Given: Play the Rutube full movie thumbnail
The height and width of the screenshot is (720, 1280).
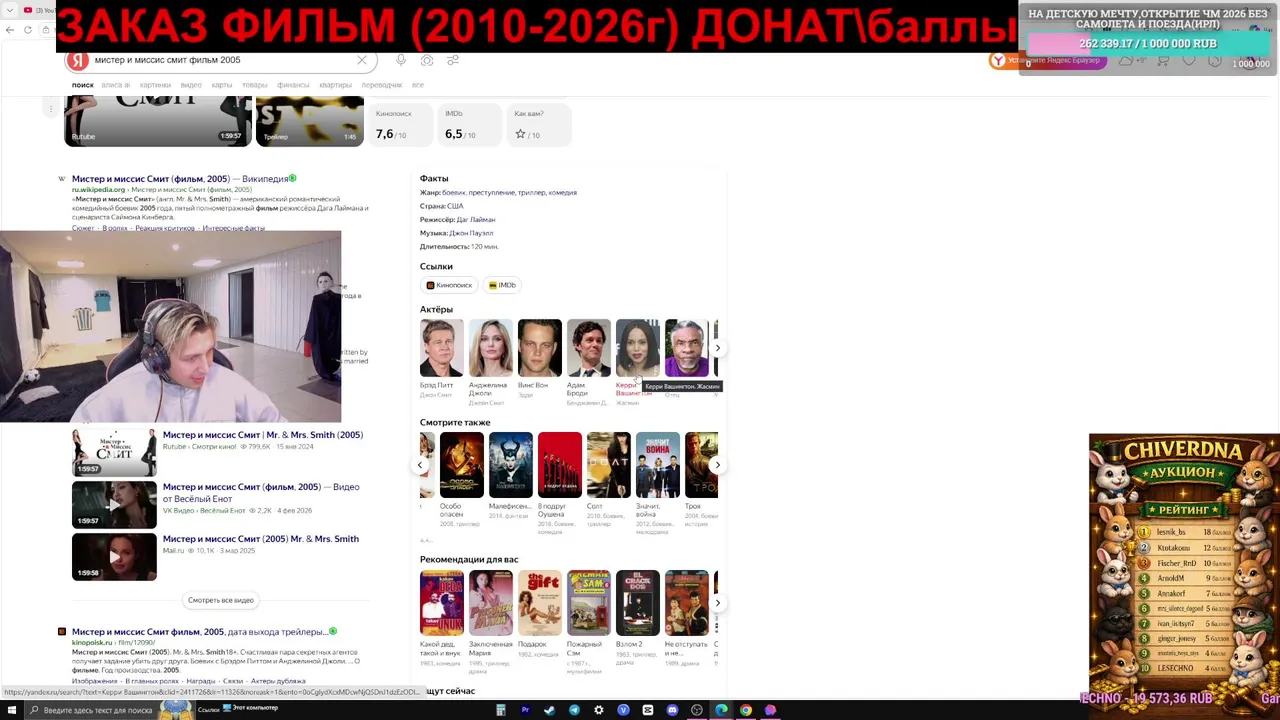Looking at the screenshot, I should [x=158, y=121].
